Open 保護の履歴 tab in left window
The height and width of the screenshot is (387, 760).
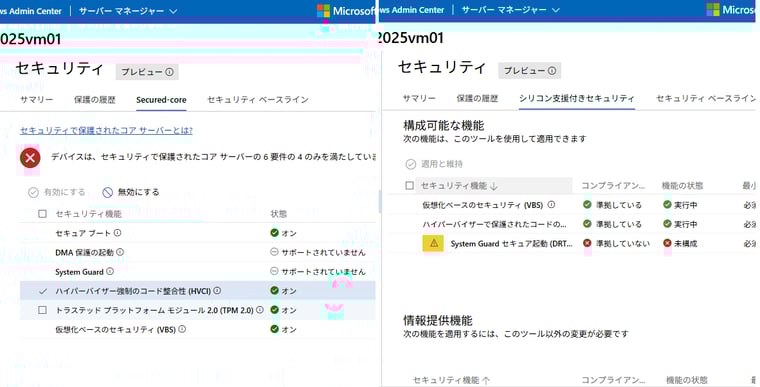coord(95,99)
